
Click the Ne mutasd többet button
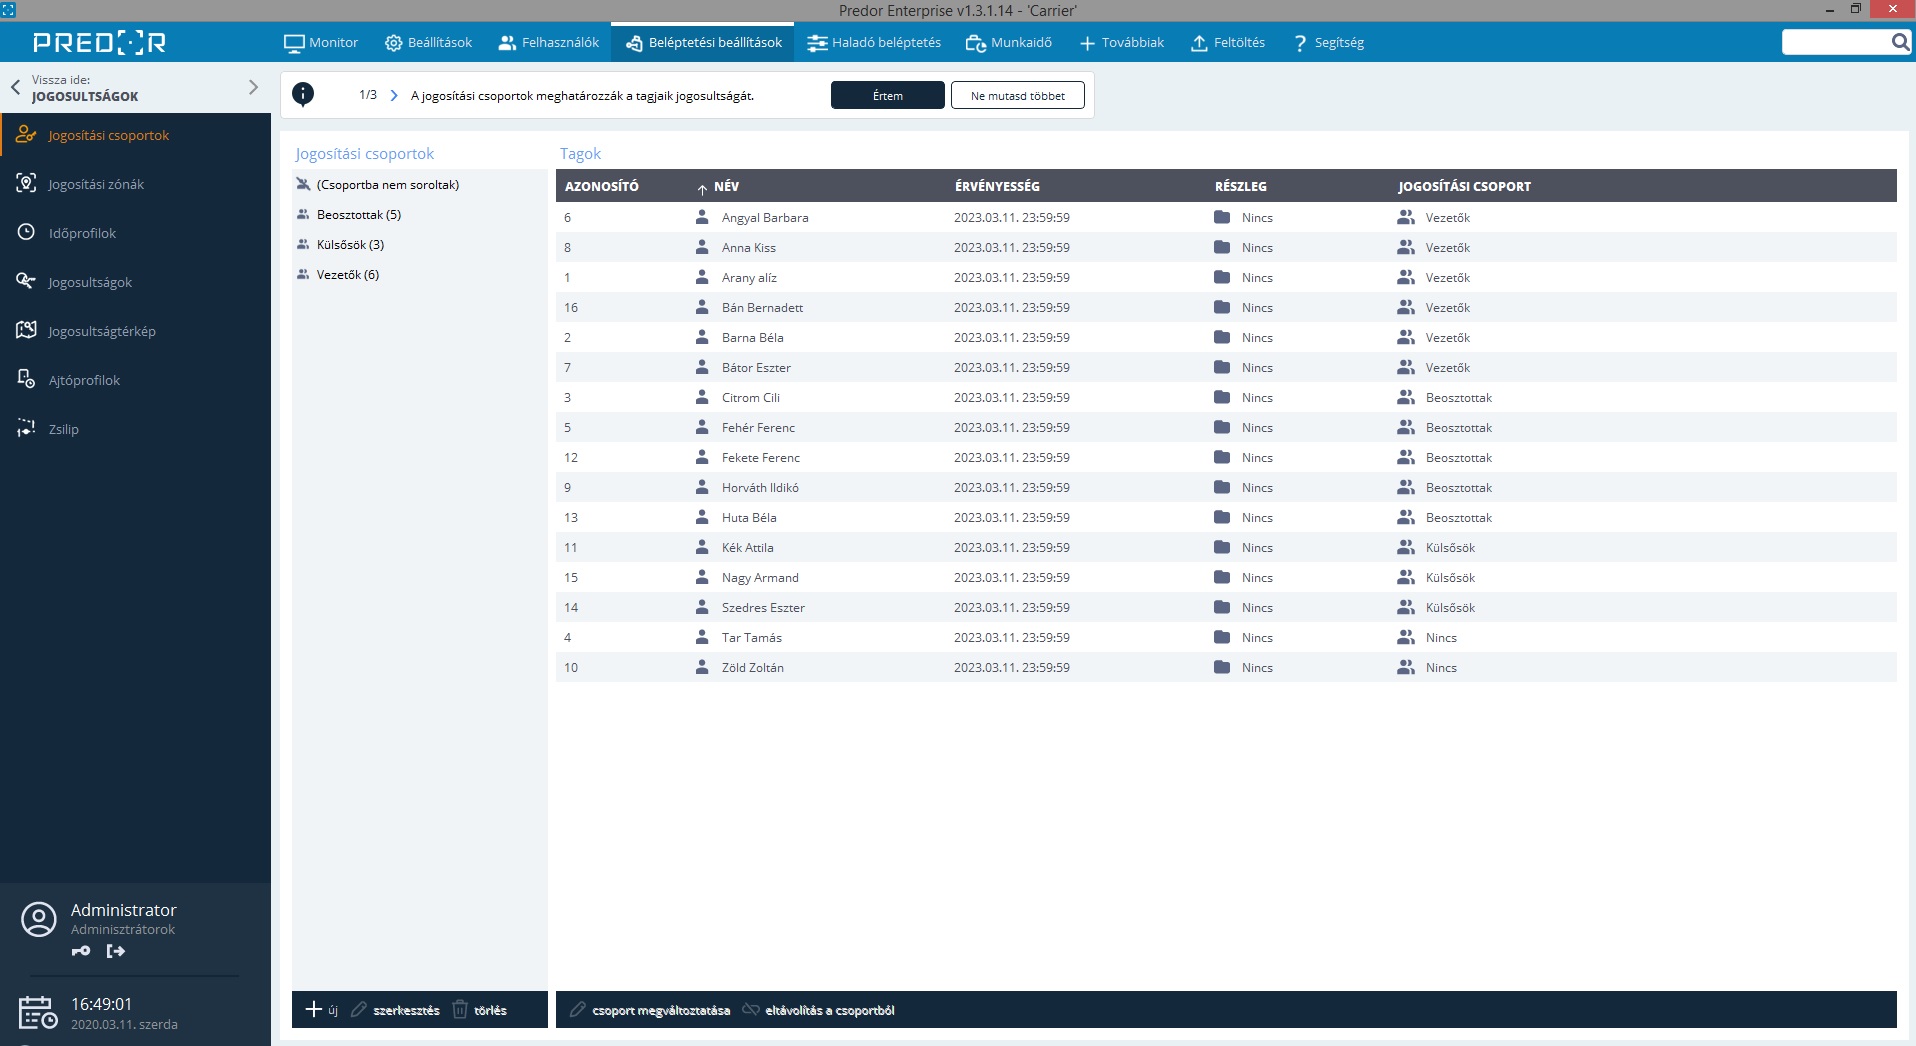[1017, 96]
